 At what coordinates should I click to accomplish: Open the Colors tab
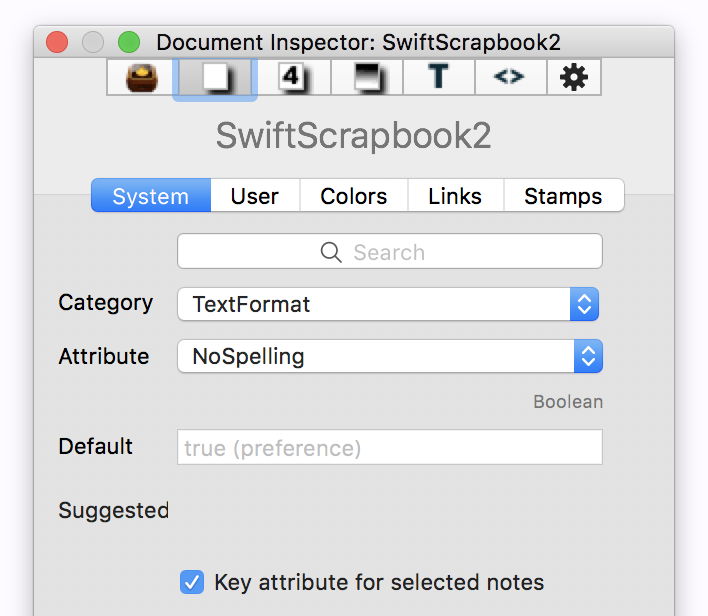[353, 196]
